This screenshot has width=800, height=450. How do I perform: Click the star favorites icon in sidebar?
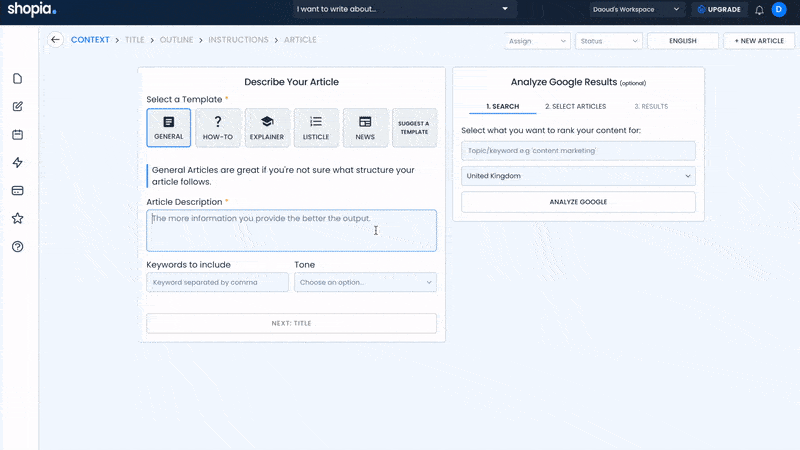coord(17,219)
